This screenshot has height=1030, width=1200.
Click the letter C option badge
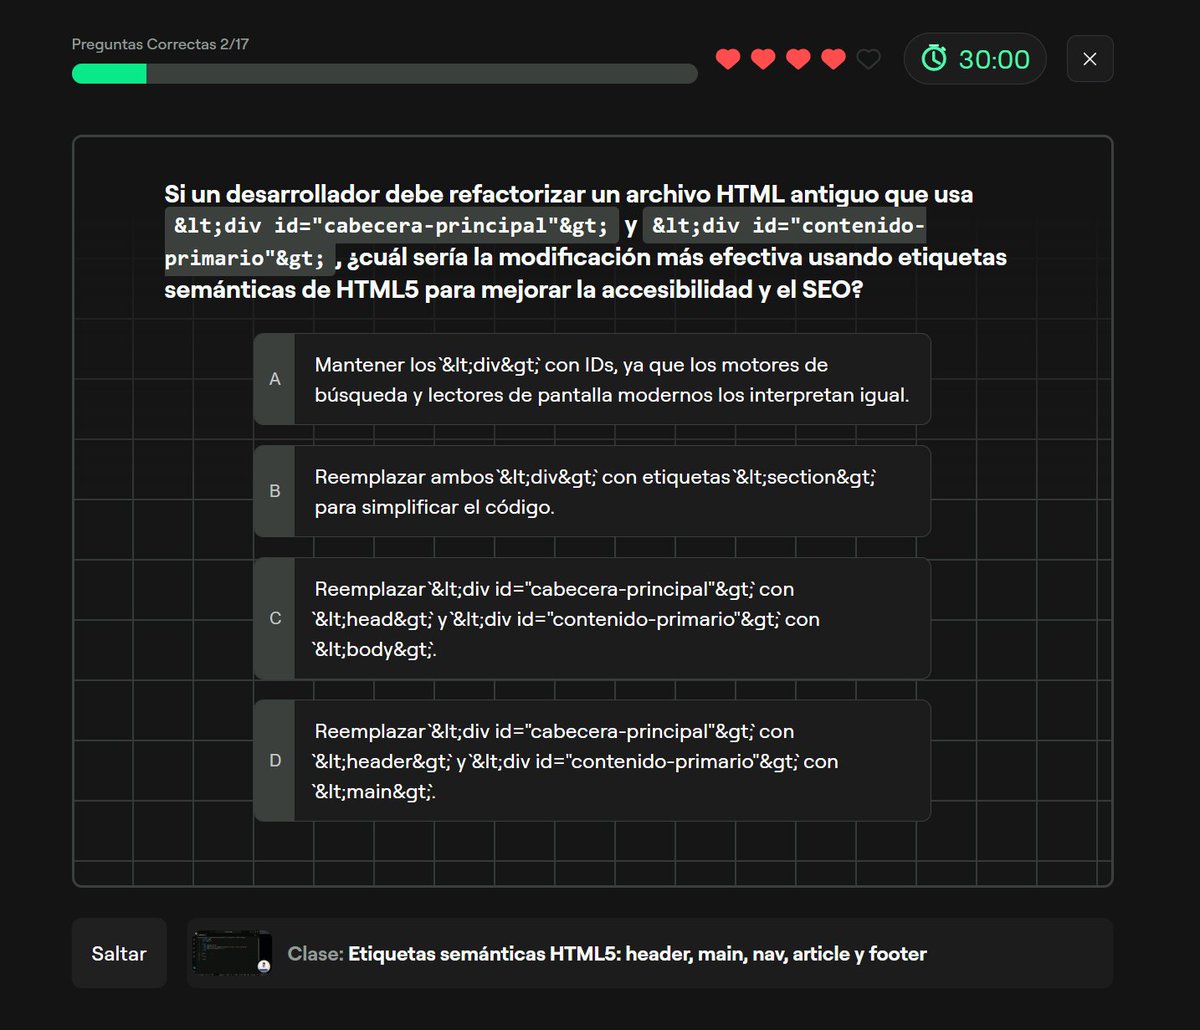(275, 618)
